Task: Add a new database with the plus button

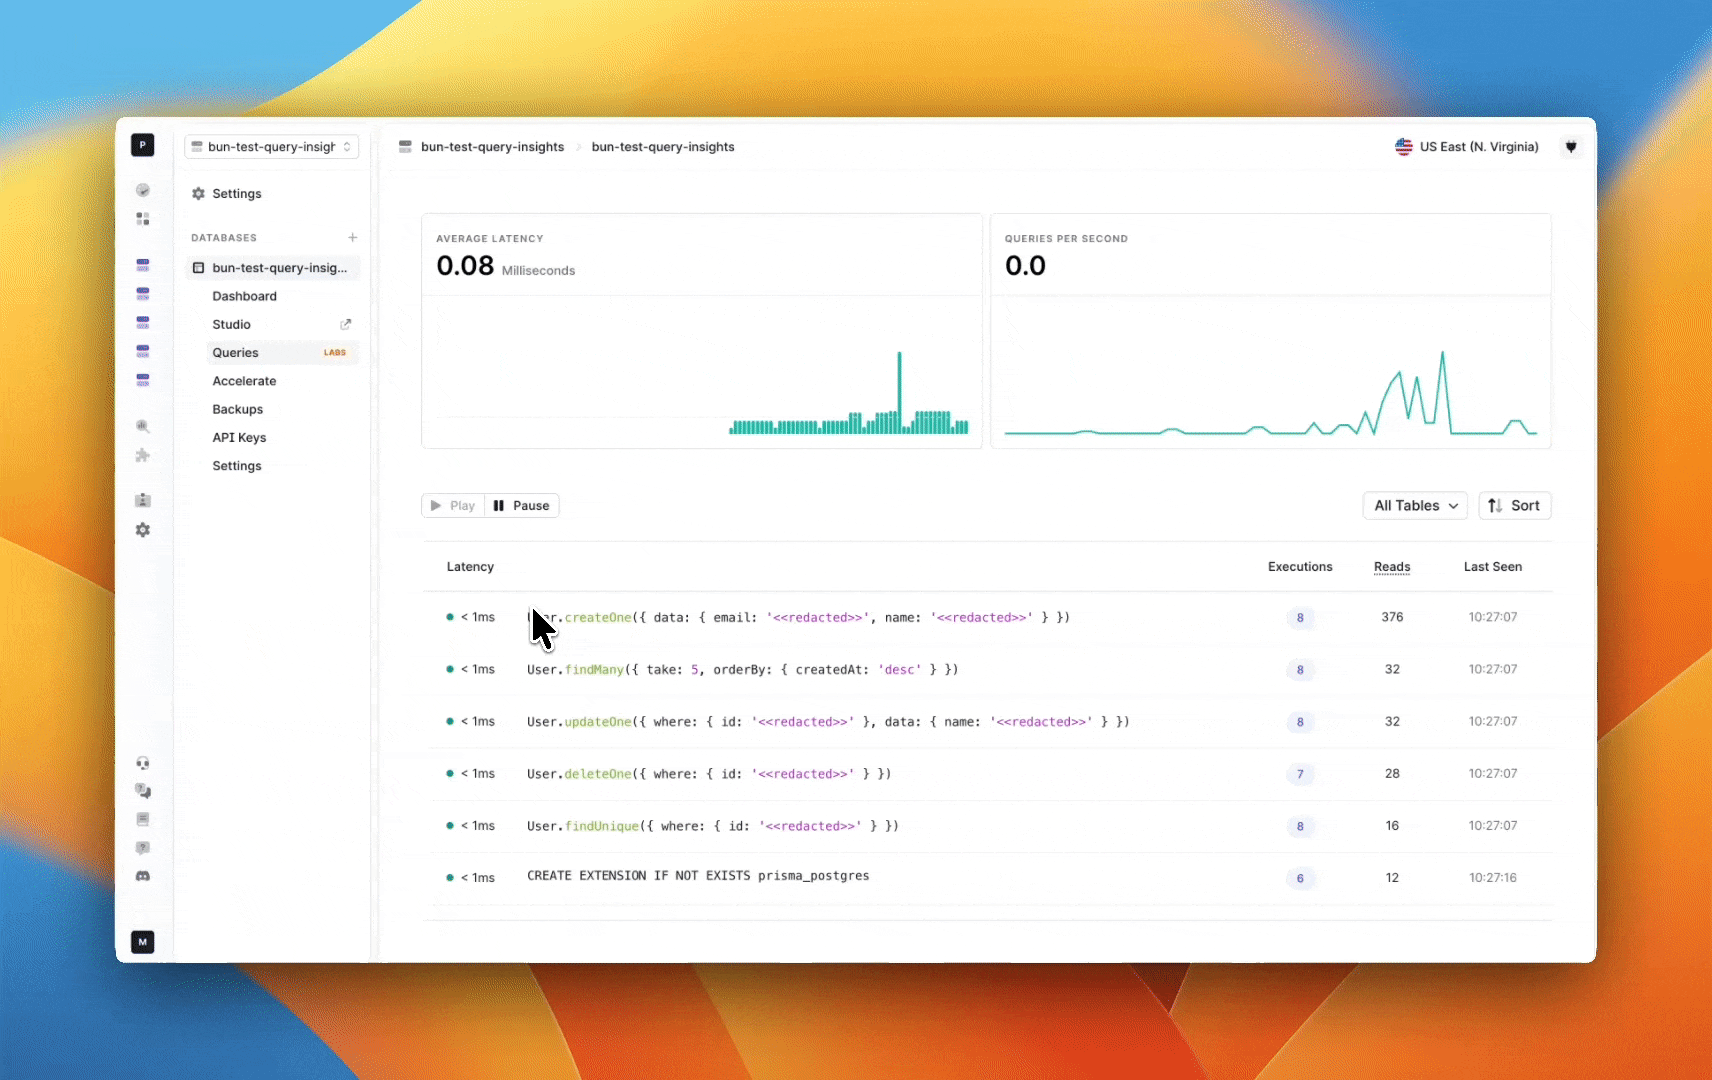Action: pyautogui.click(x=352, y=237)
